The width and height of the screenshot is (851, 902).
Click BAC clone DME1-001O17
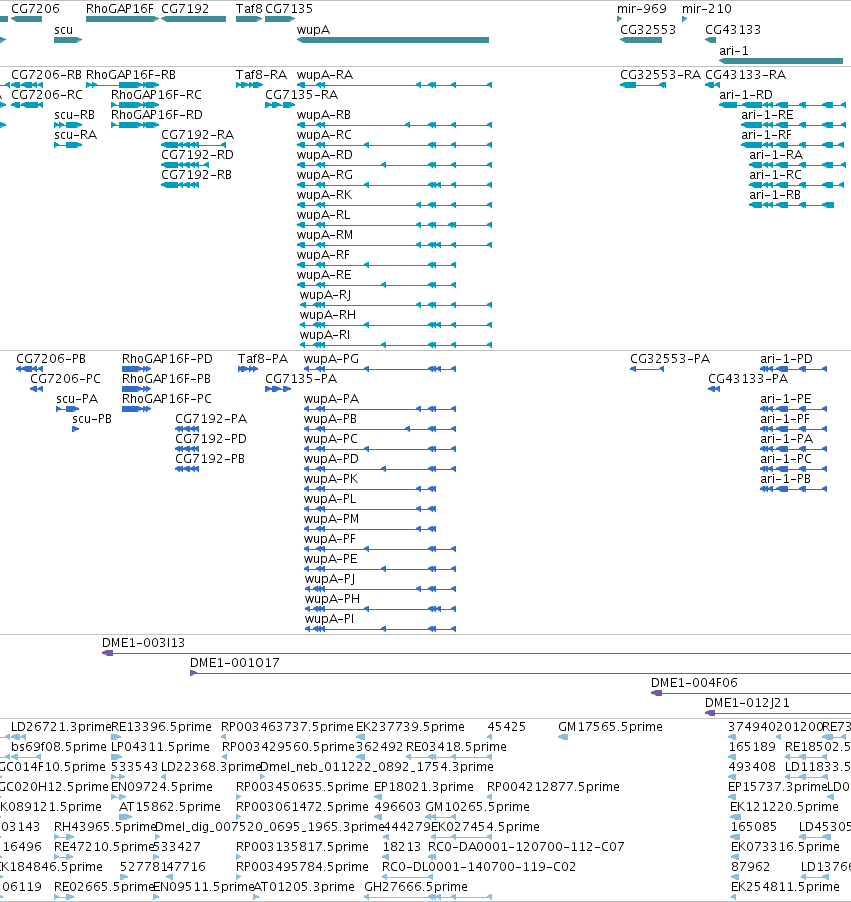520,673
